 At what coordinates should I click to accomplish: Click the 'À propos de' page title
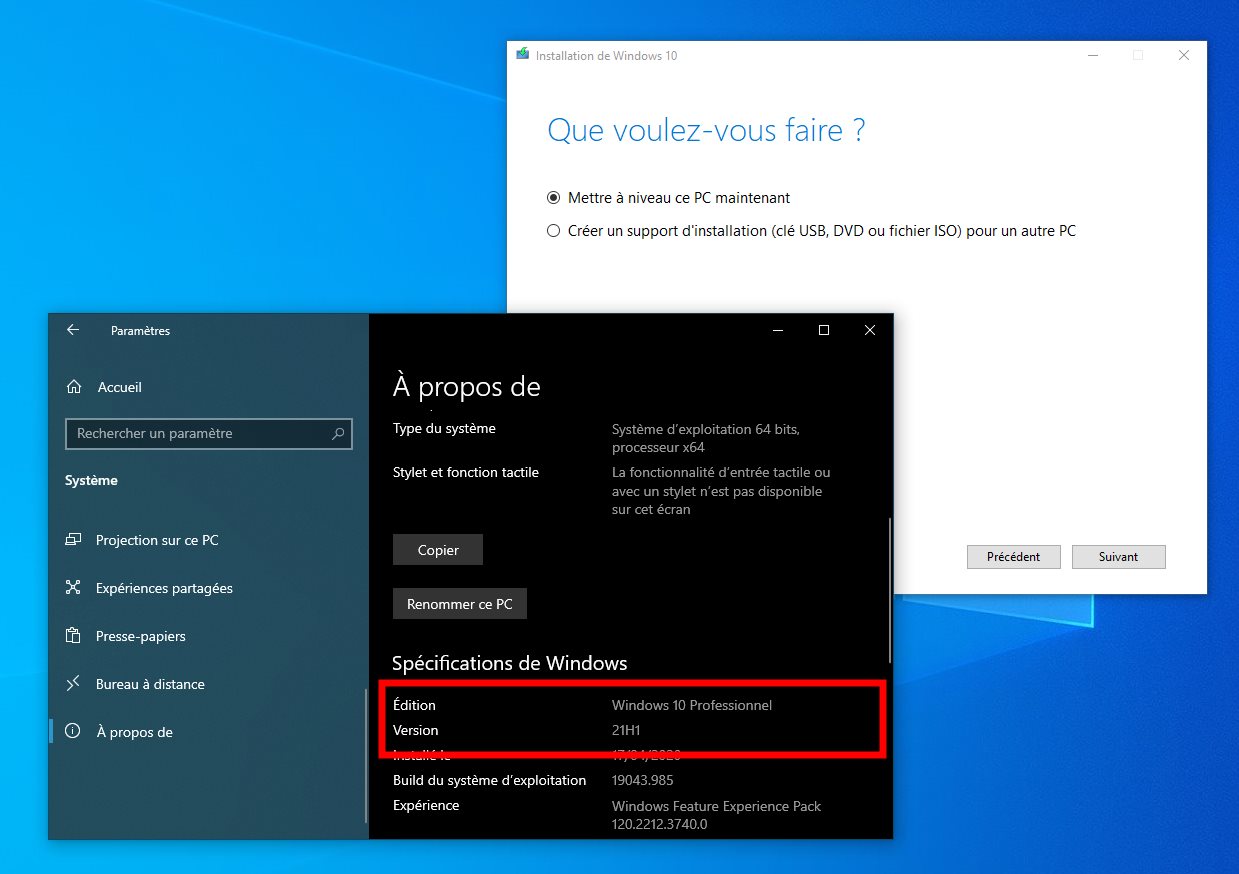[467, 387]
